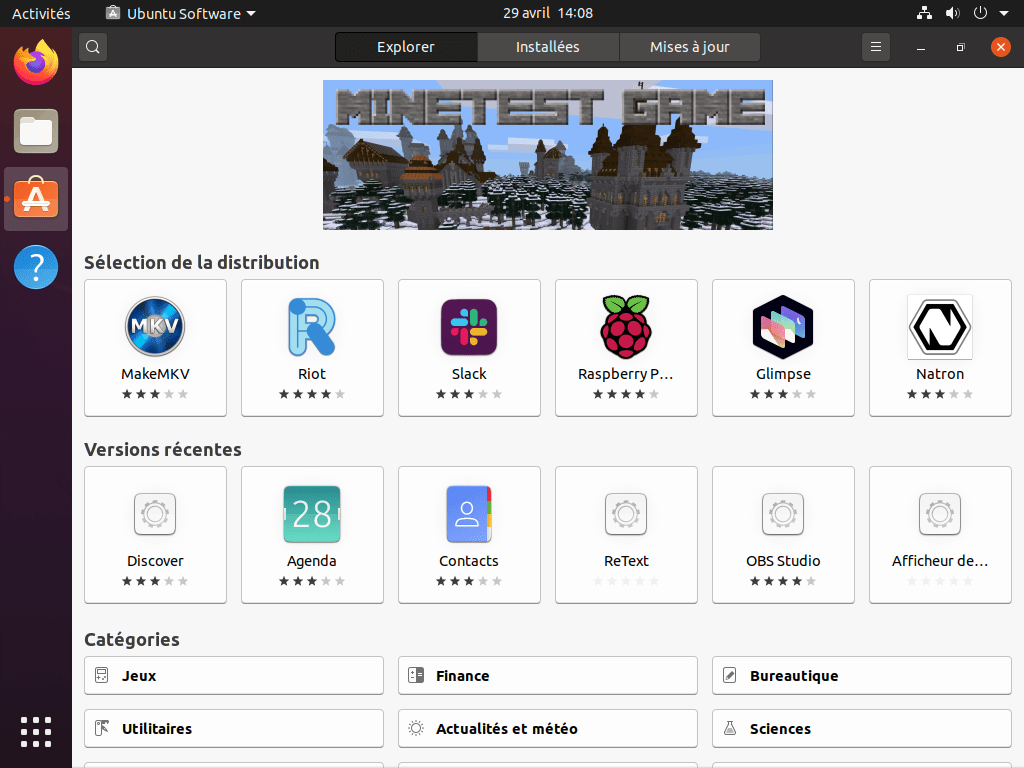Open the ReText placeholder icon
This screenshot has height=768, width=1024.
[626, 514]
